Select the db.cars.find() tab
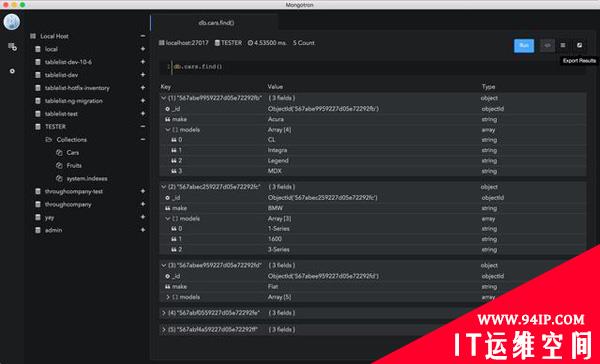 click(215, 23)
